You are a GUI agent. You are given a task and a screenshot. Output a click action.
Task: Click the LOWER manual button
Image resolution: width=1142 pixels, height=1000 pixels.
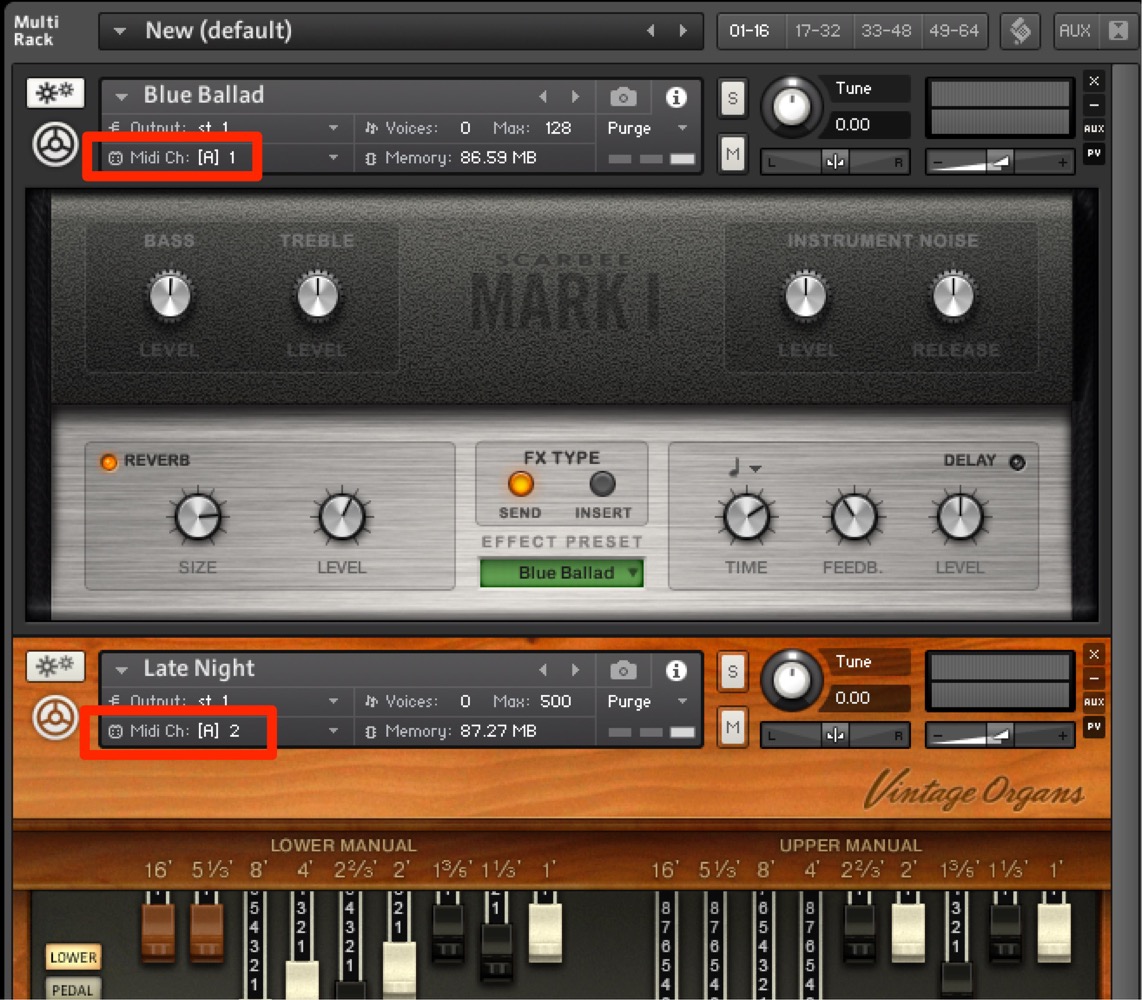click(x=73, y=957)
